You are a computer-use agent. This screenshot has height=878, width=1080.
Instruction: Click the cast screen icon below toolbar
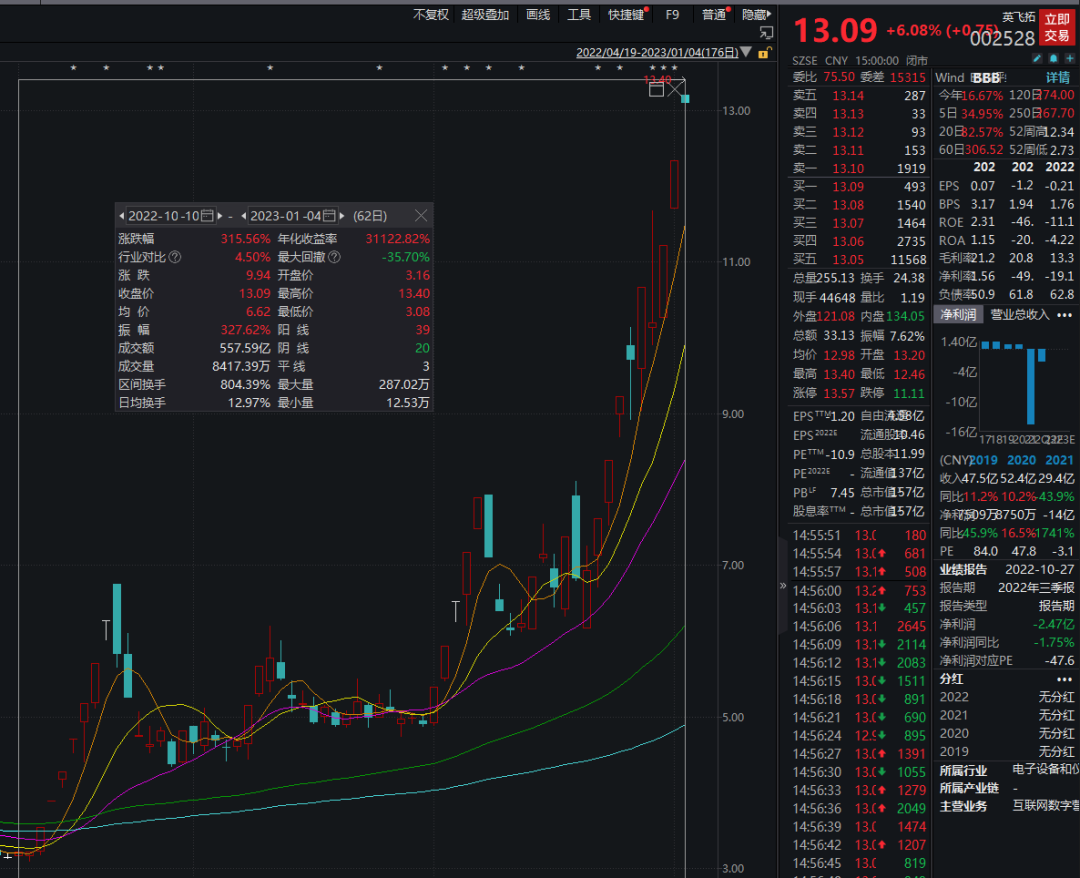(766, 33)
